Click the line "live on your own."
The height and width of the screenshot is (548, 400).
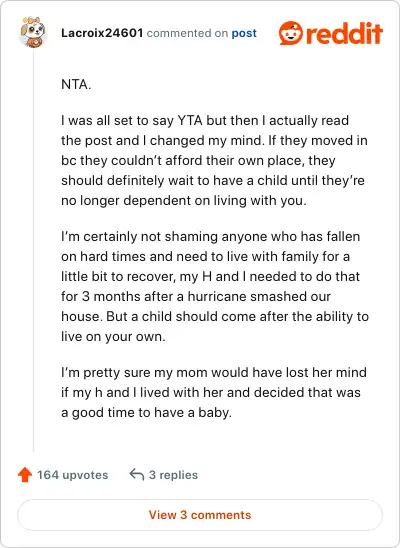113,337
